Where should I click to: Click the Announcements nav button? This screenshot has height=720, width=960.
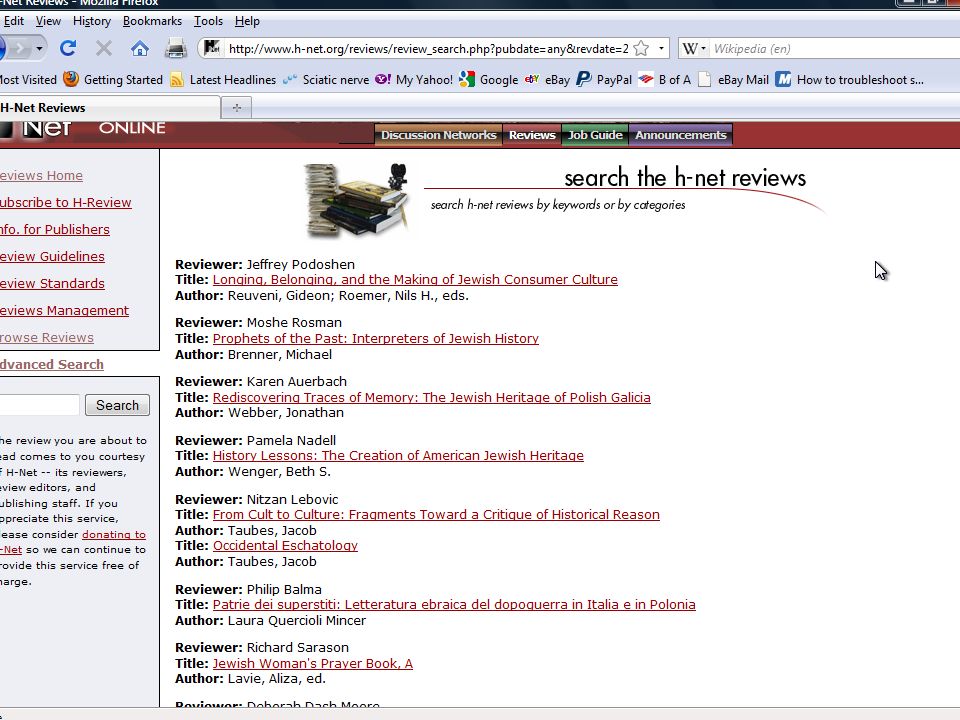point(680,135)
